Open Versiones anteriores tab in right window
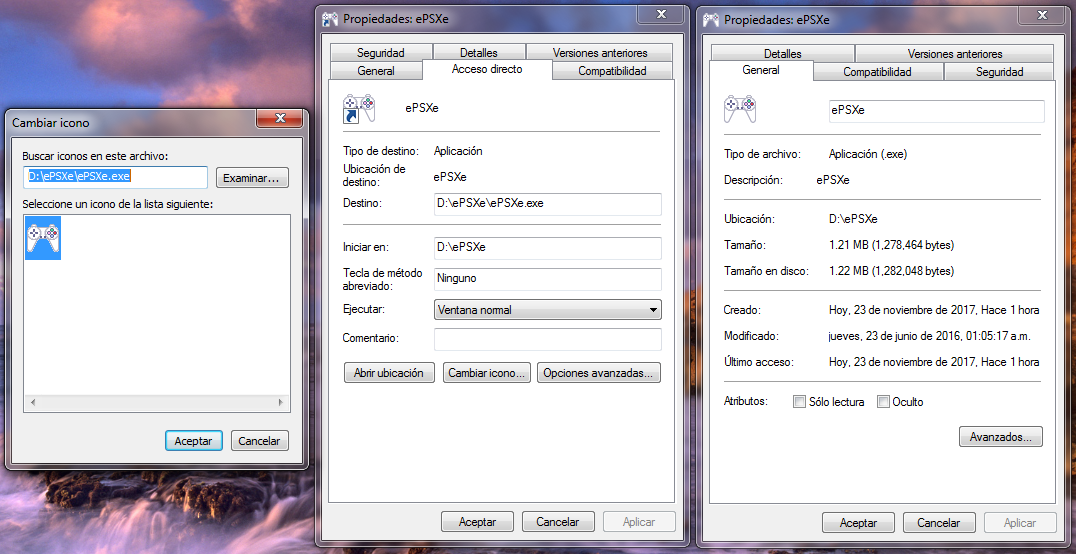The image size is (1076, 554). click(x=955, y=54)
